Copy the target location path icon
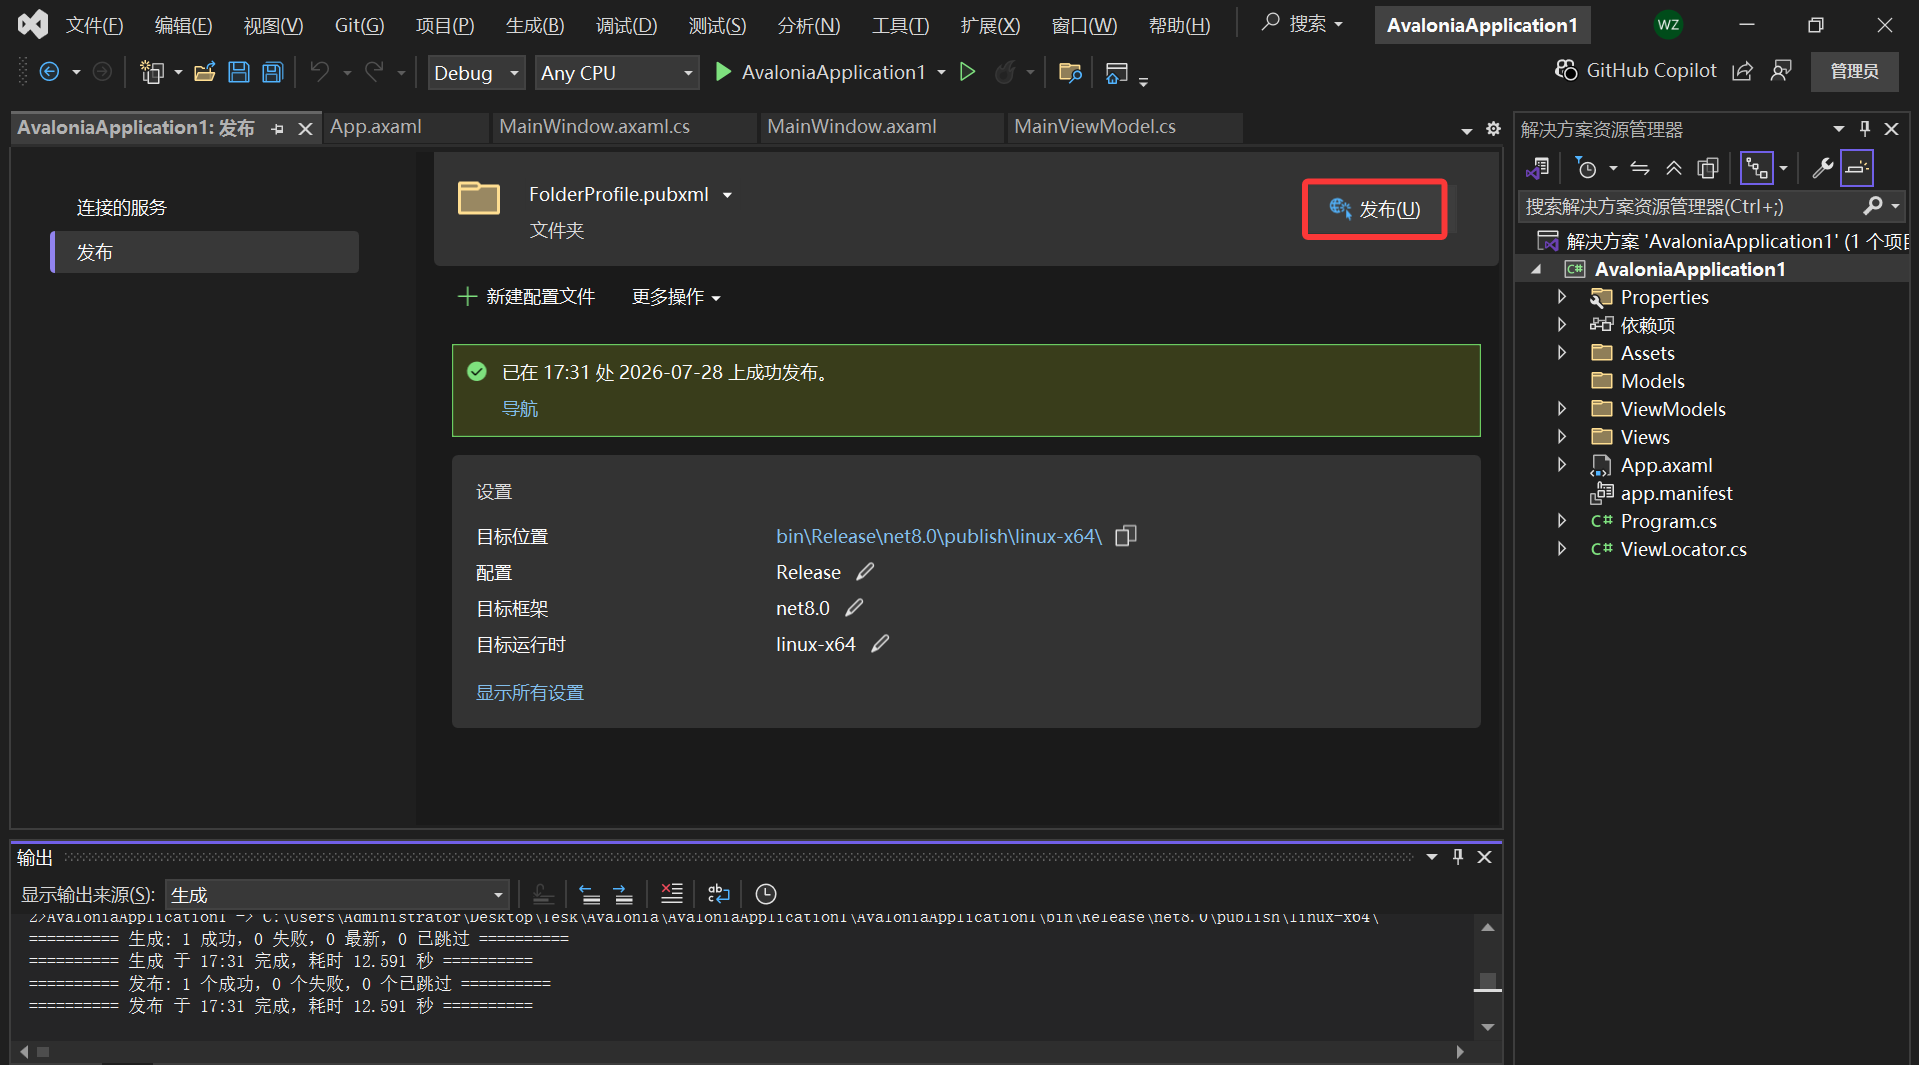 (x=1126, y=536)
